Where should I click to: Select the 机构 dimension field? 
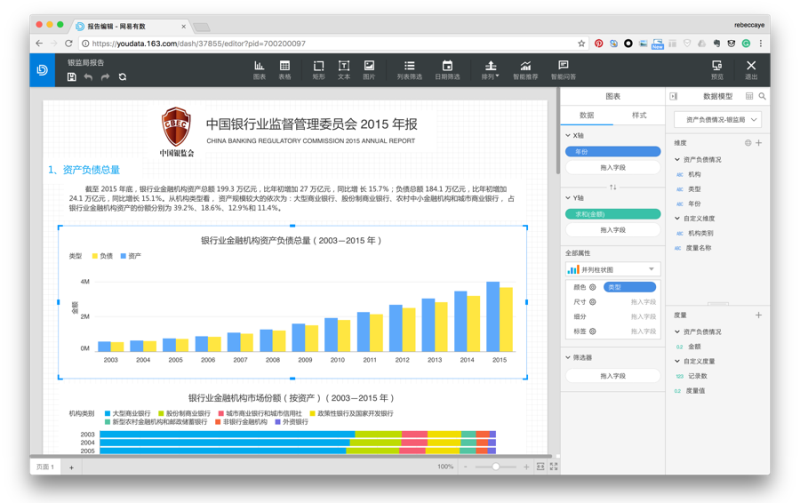694,174
